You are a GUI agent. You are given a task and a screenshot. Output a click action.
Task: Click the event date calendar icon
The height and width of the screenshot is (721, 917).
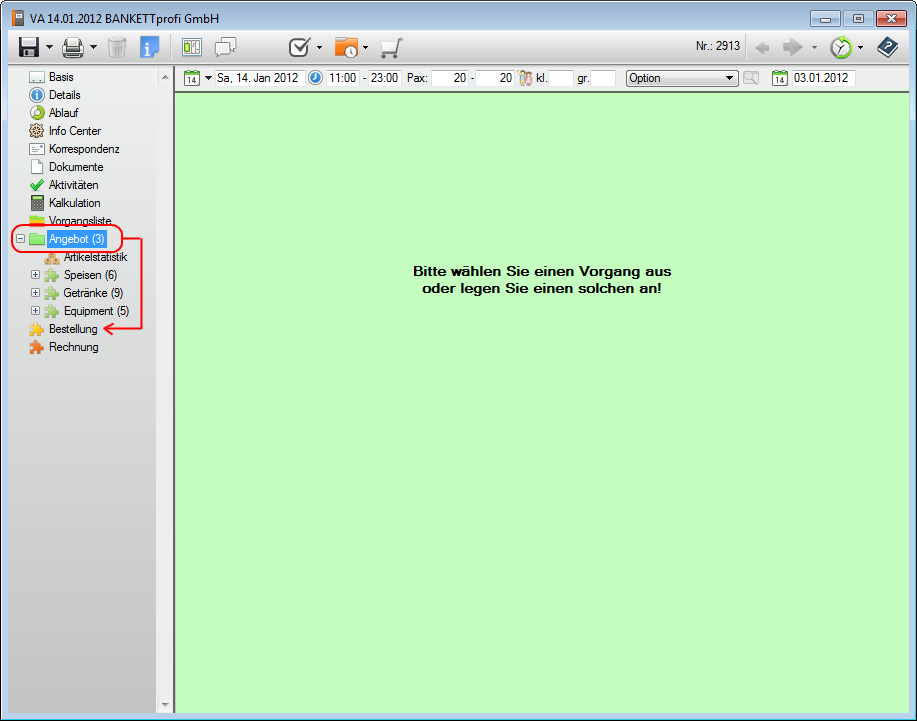[x=192, y=78]
